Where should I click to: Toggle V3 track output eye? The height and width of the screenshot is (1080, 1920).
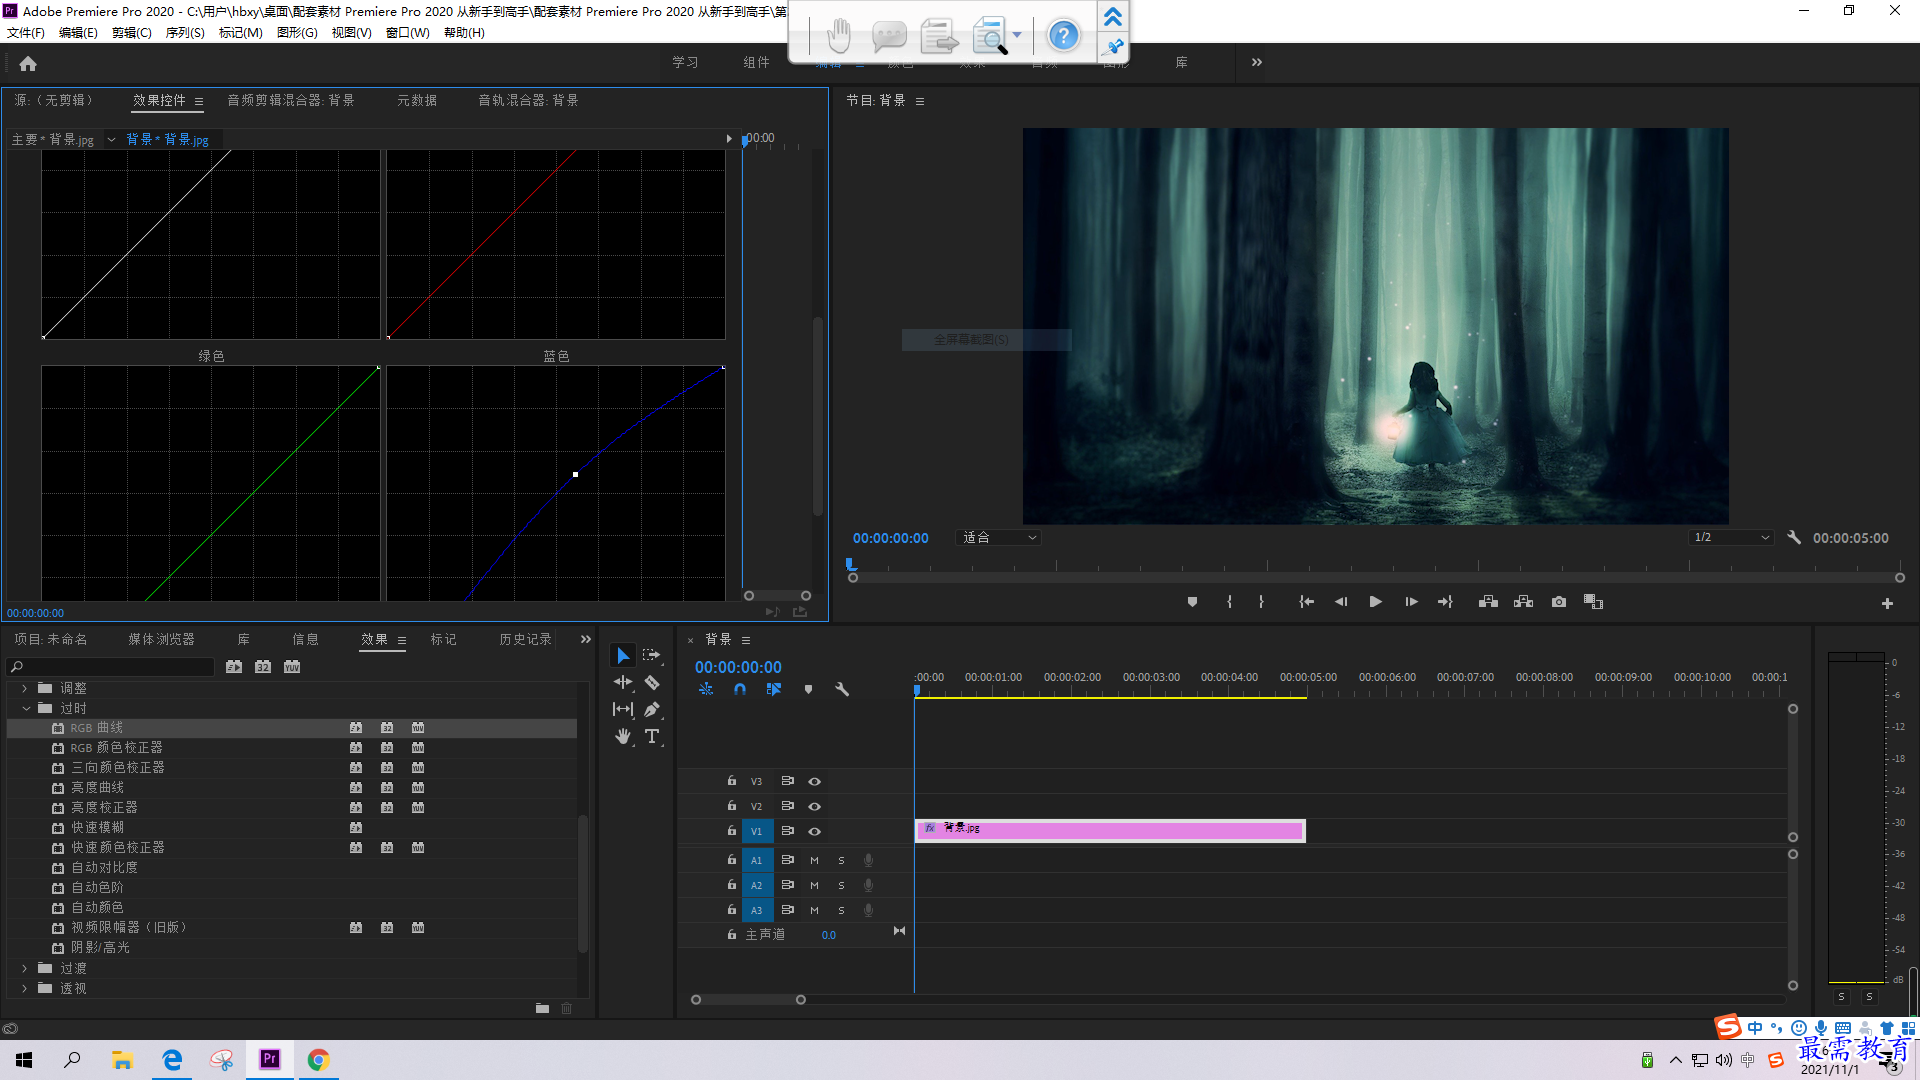(x=814, y=781)
